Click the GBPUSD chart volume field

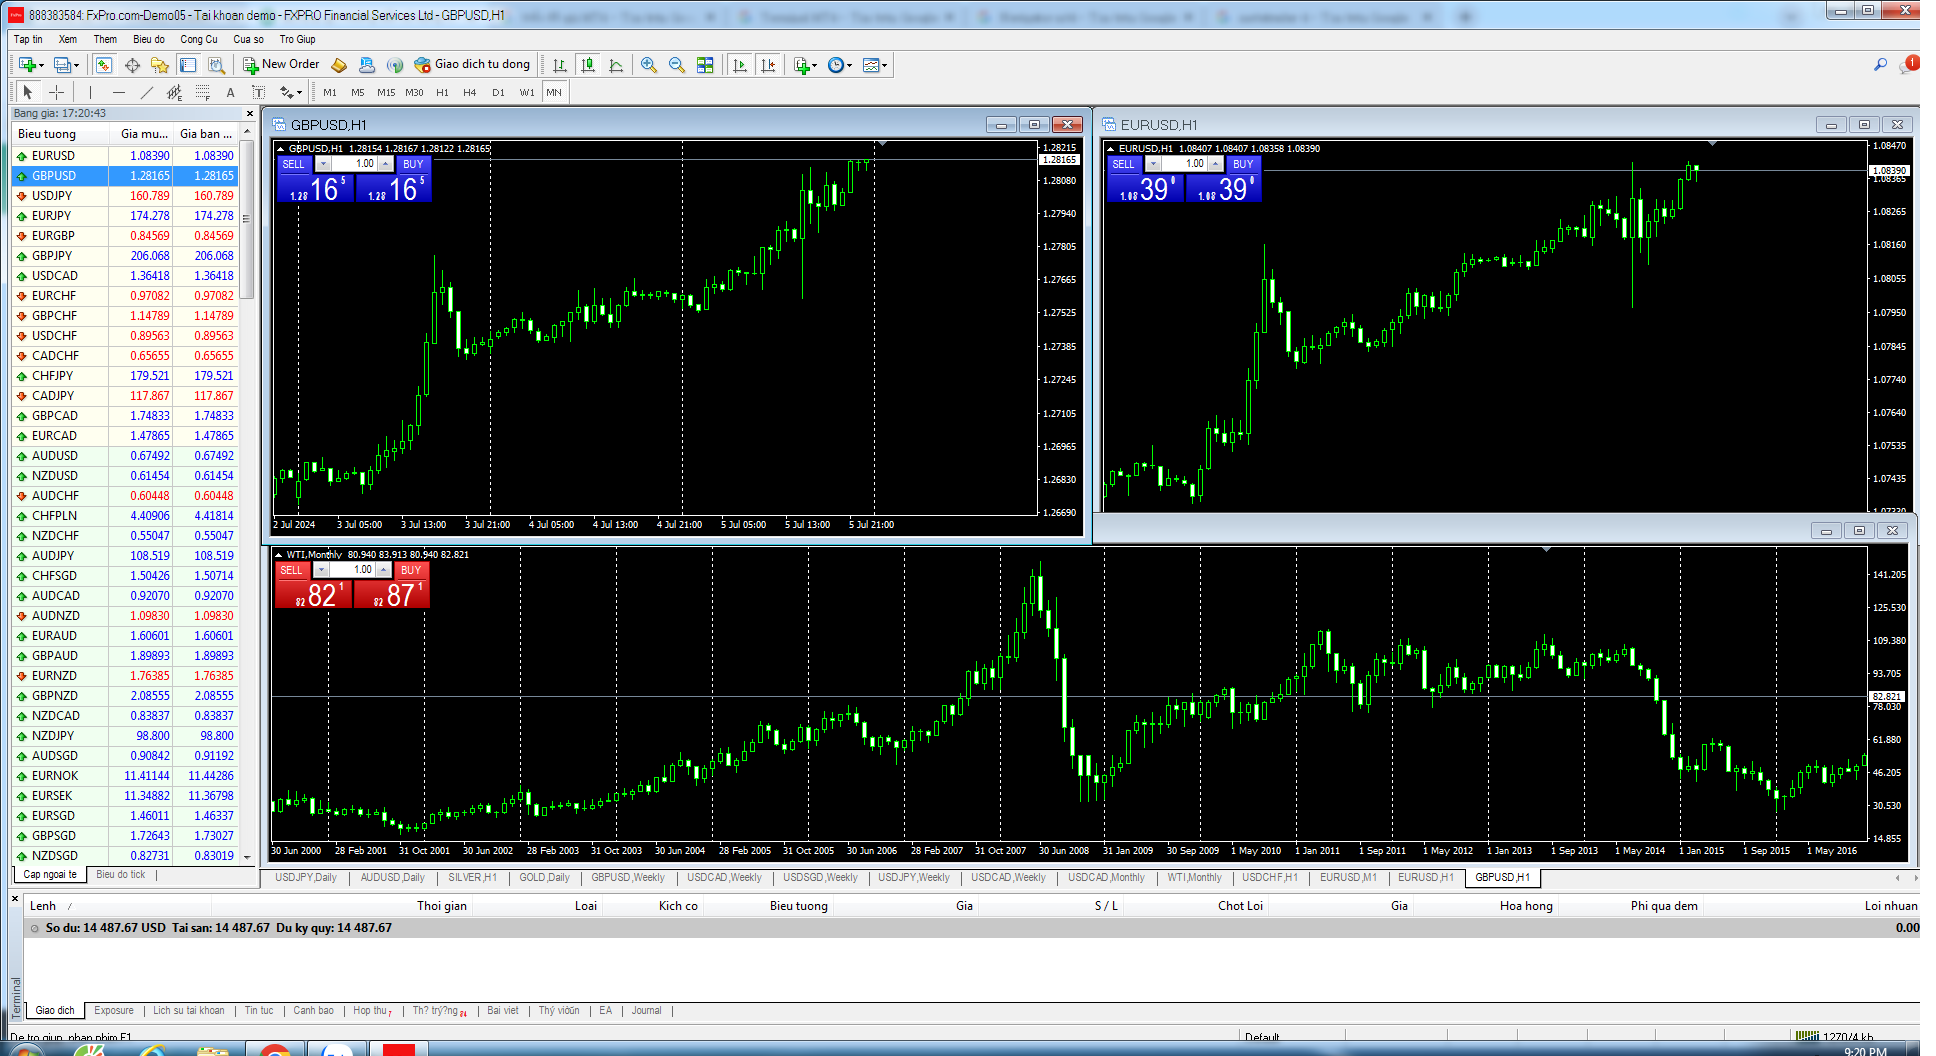354,164
